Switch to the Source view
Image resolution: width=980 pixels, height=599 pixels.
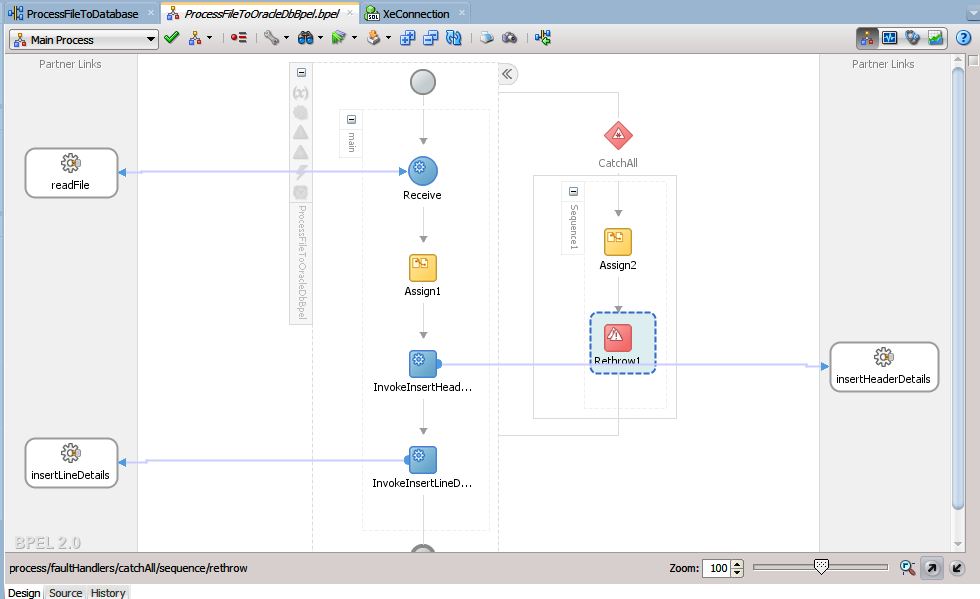[65, 592]
